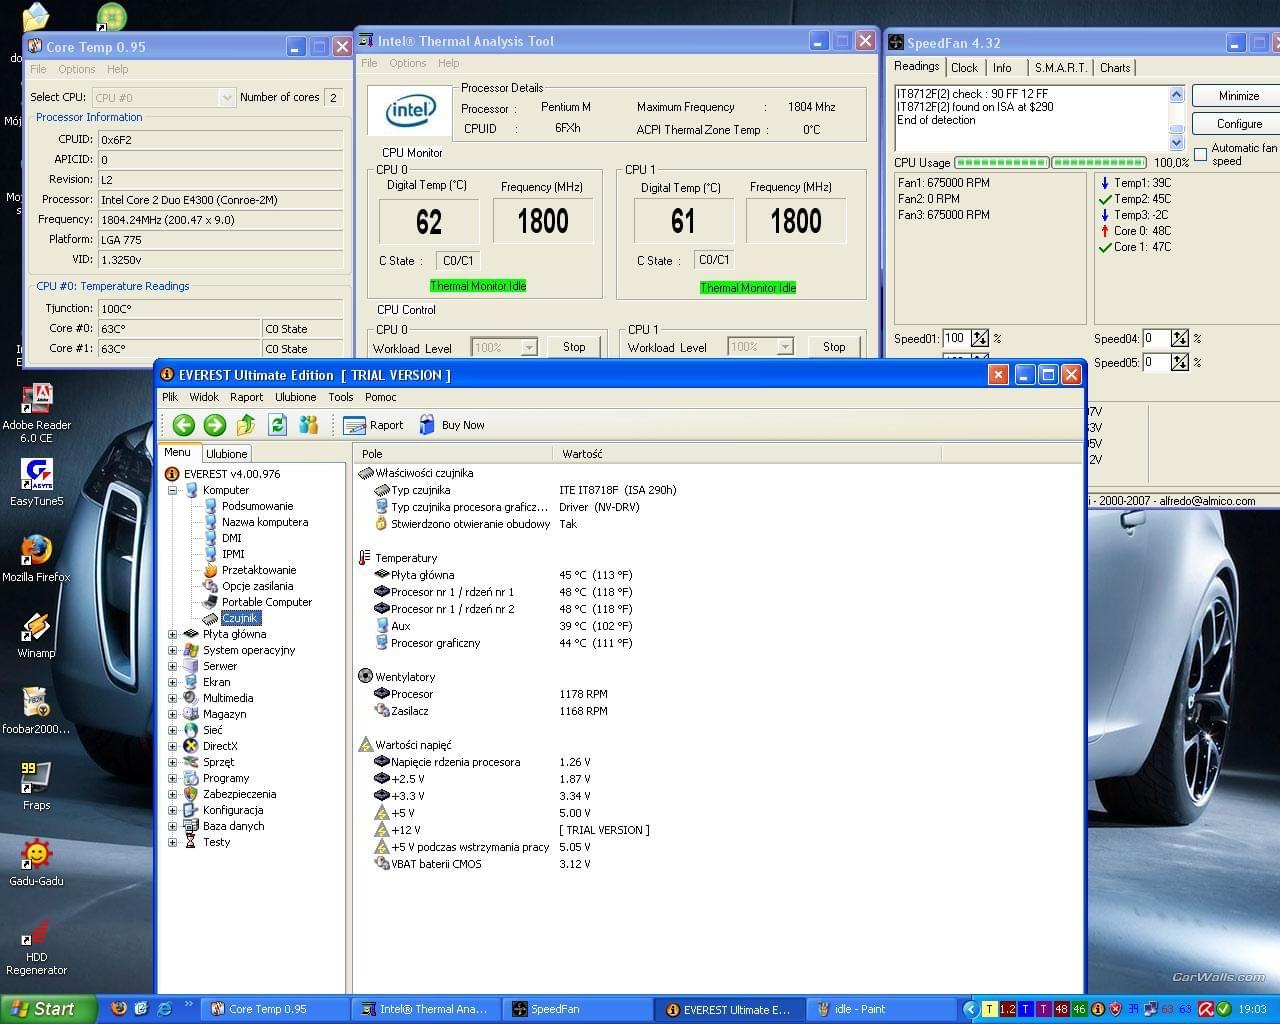Click the users icon in EVEREST toolbar
Image resolution: width=1280 pixels, height=1024 pixels.
(x=309, y=425)
